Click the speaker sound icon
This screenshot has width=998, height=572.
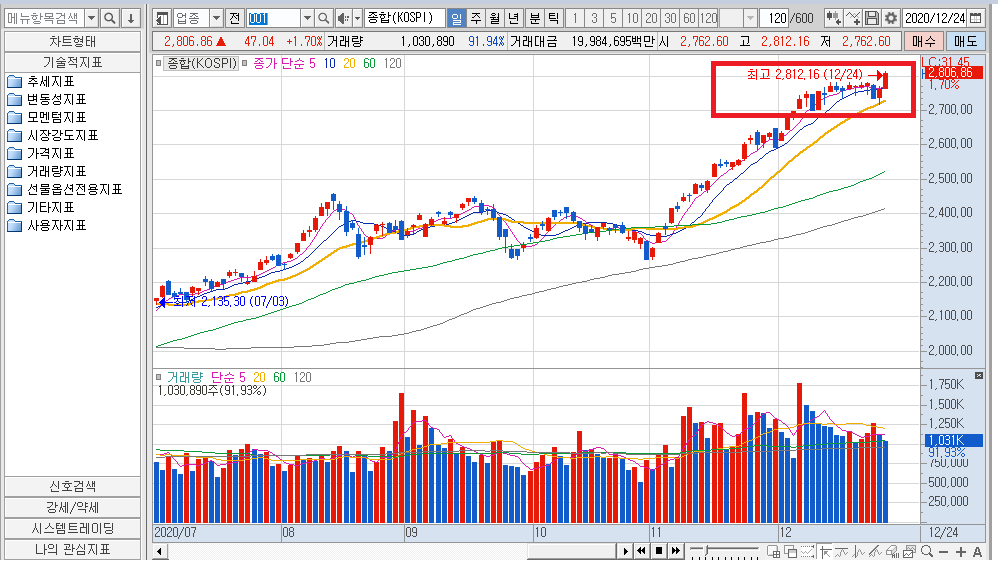click(344, 18)
